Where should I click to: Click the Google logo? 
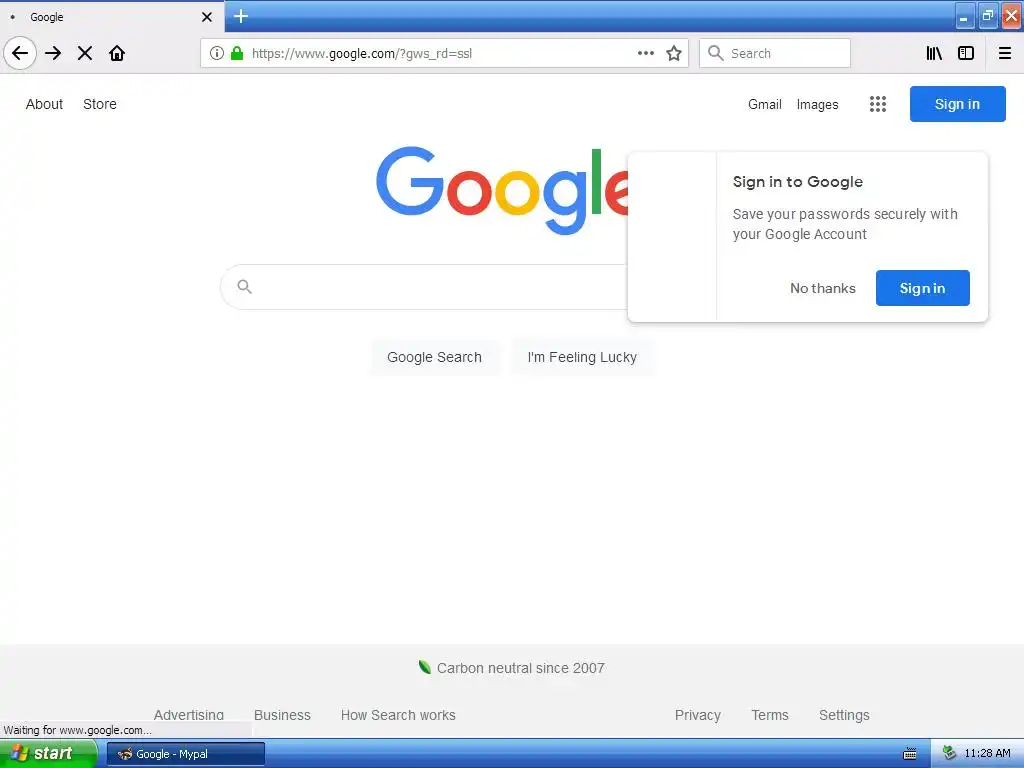pyautogui.click(x=502, y=190)
